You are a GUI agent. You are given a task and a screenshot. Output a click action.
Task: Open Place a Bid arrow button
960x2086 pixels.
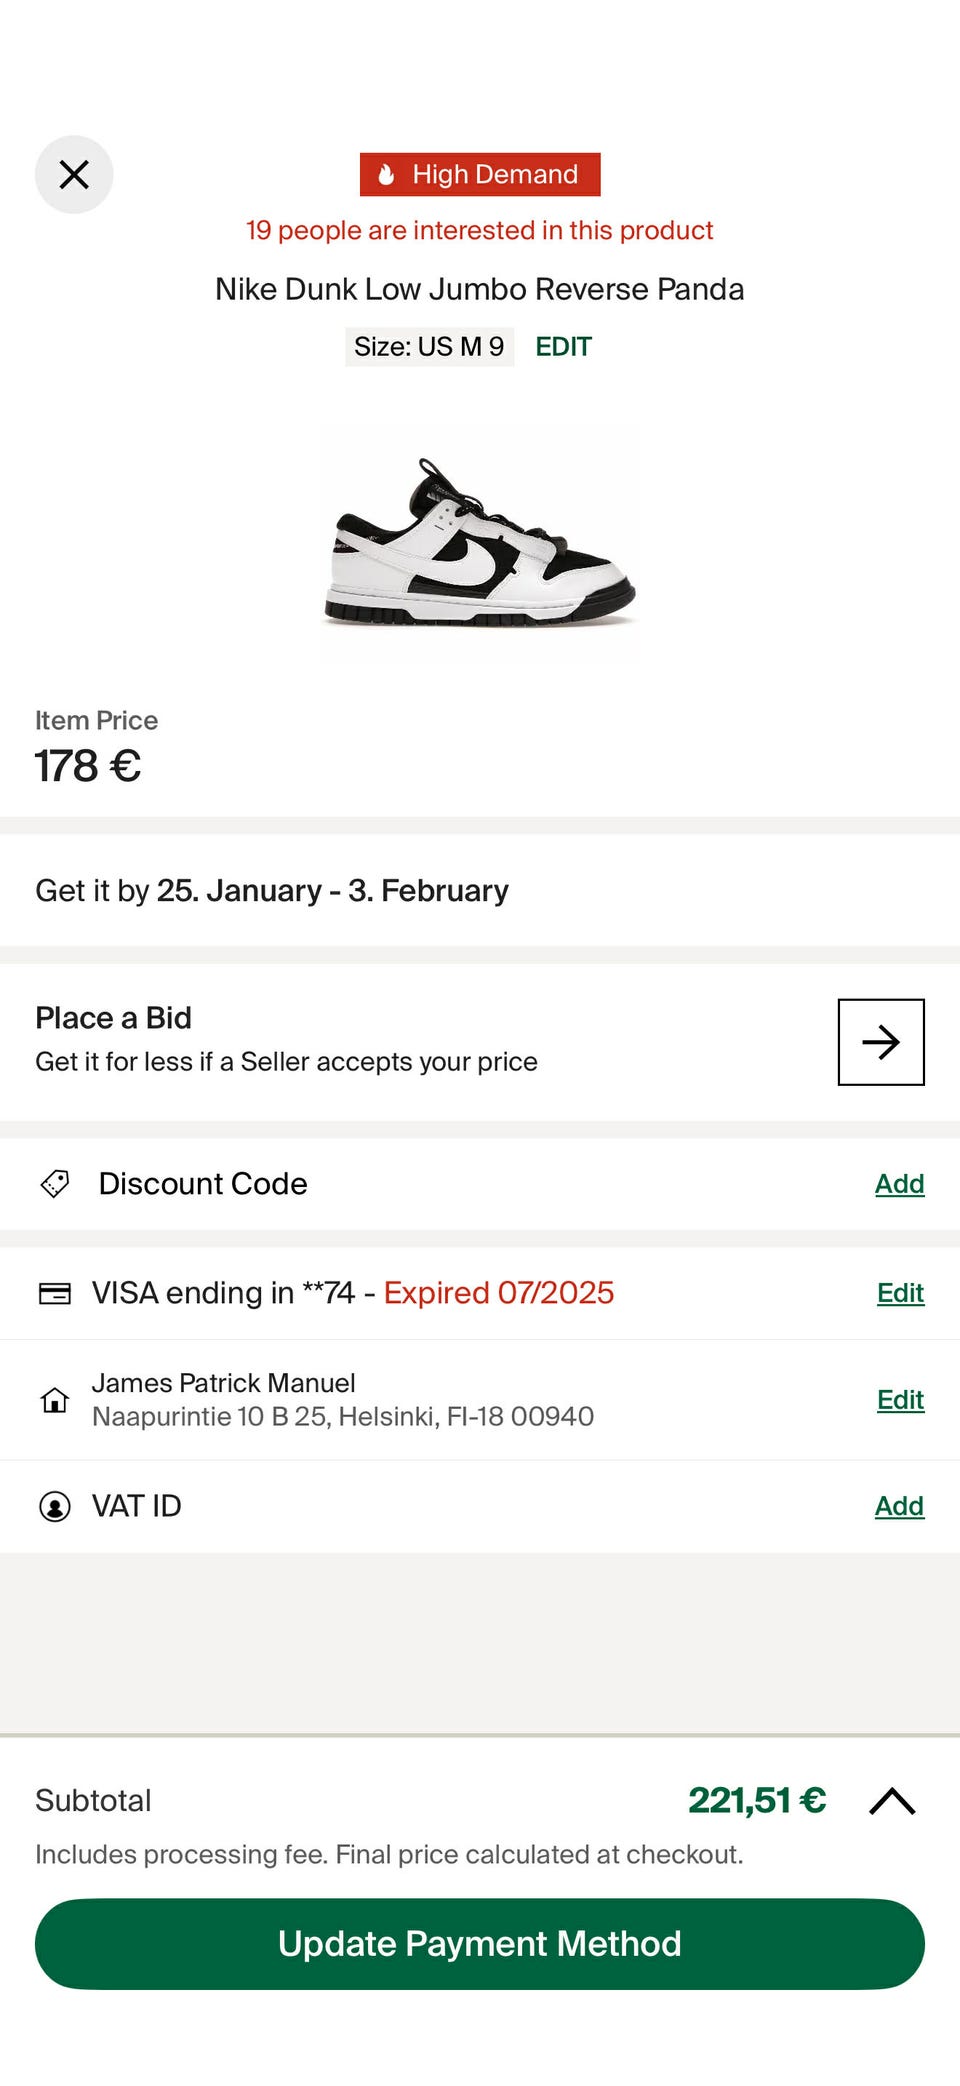[x=880, y=1042]
